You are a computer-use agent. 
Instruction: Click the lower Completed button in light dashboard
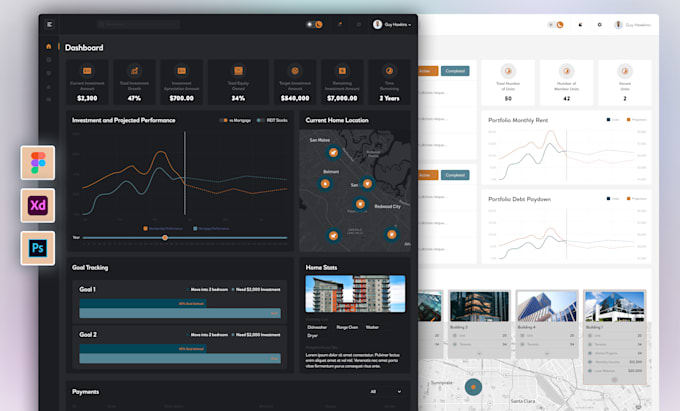coord(455,175)
